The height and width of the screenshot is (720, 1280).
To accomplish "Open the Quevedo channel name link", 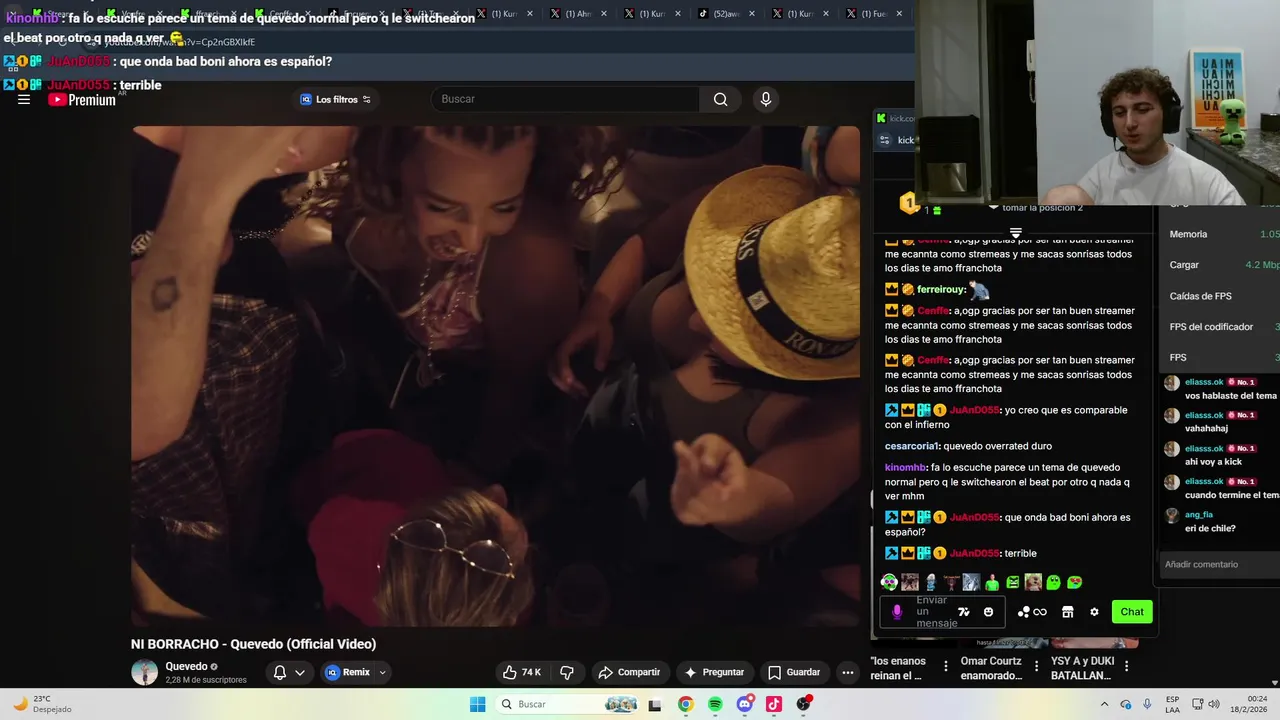I will [x=186, y=666].
